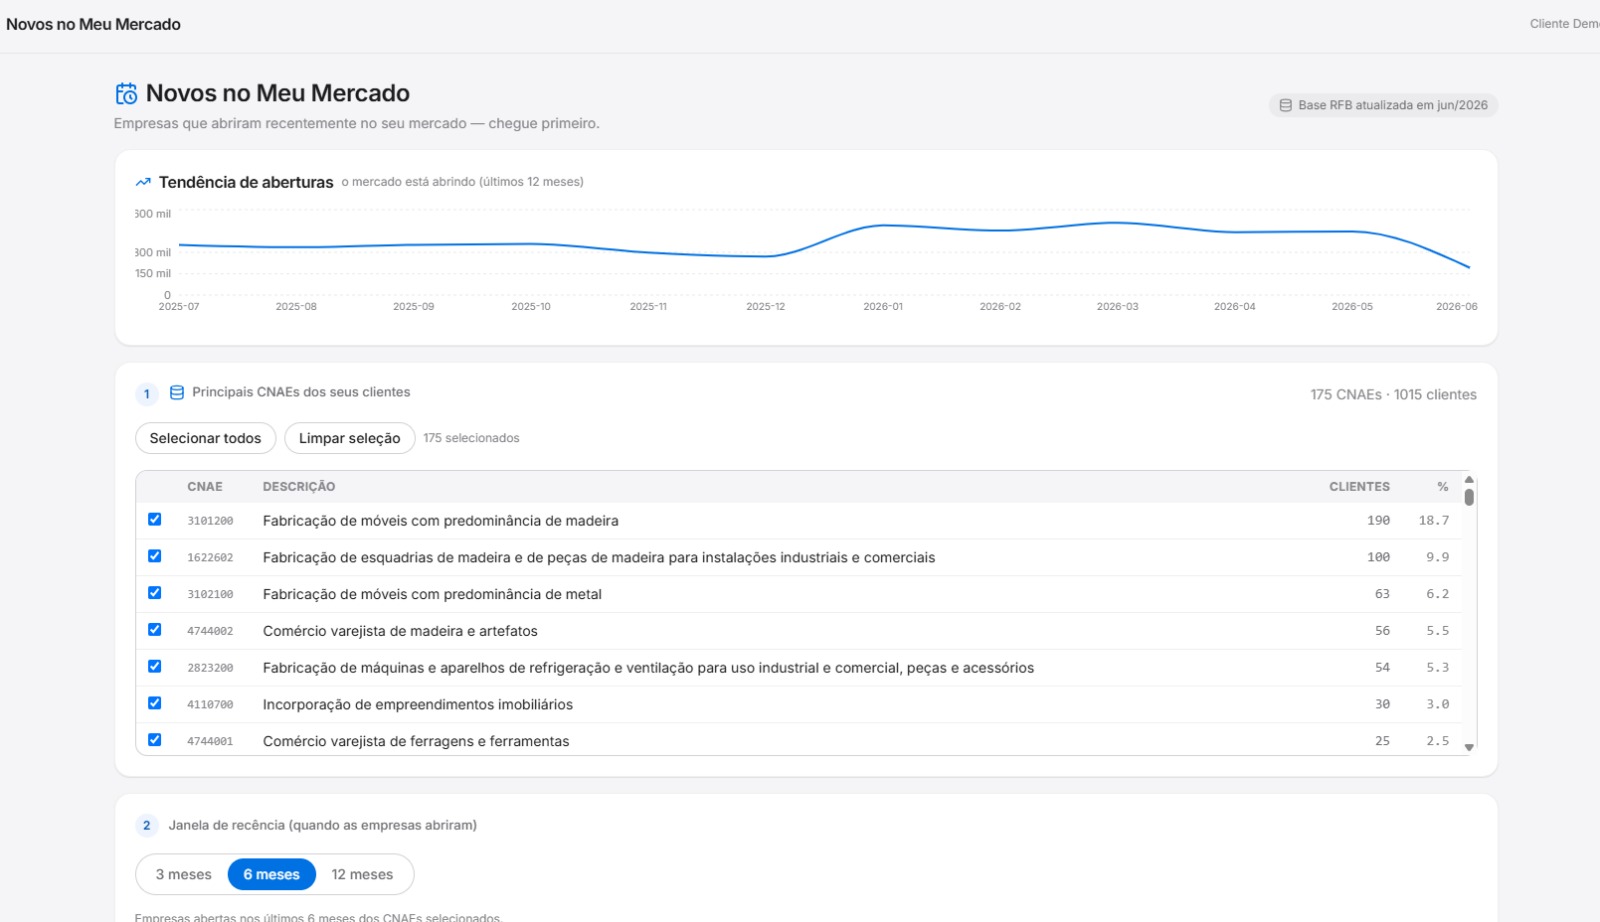This screenshot has width=1600, height=922.
Task: Click Cliente Demo label at top right
Action: pos(1565,24)
